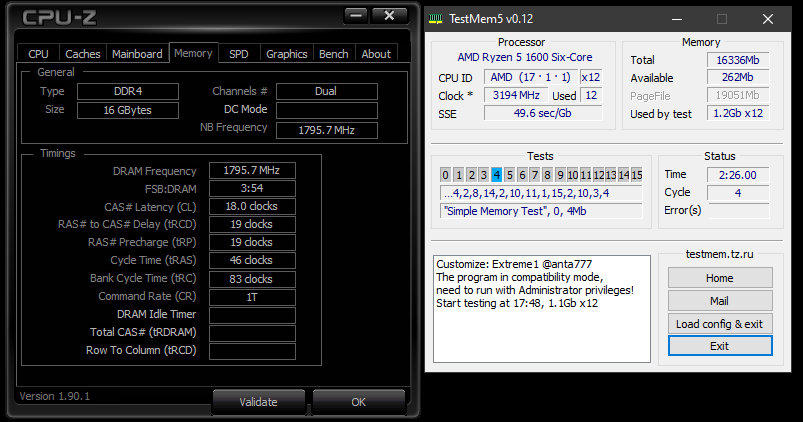The image size is (803, 422).
Task: Select test box 1 in Tests
Action: click(x=459, y=175)
